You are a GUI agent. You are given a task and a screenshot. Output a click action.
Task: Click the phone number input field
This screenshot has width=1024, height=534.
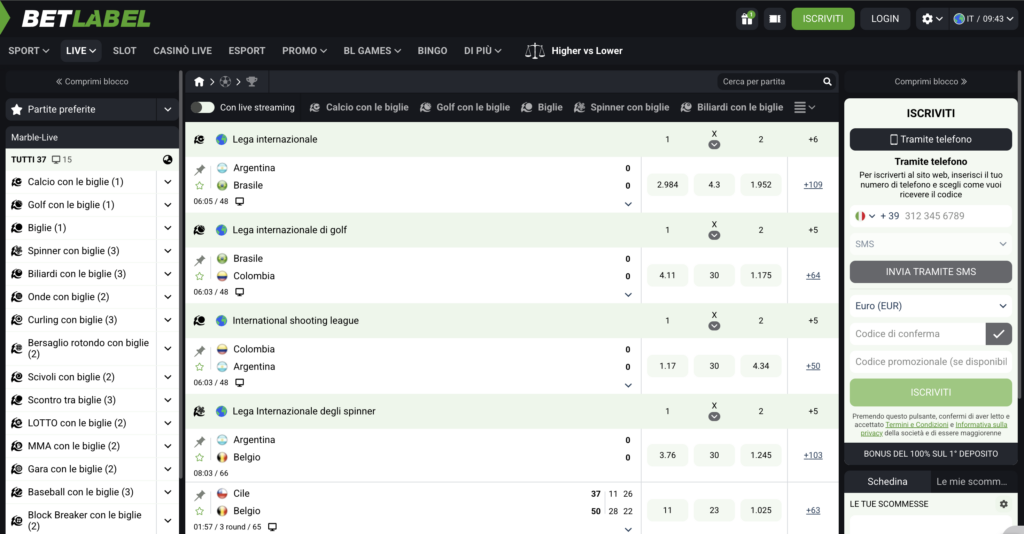(955, 216)
